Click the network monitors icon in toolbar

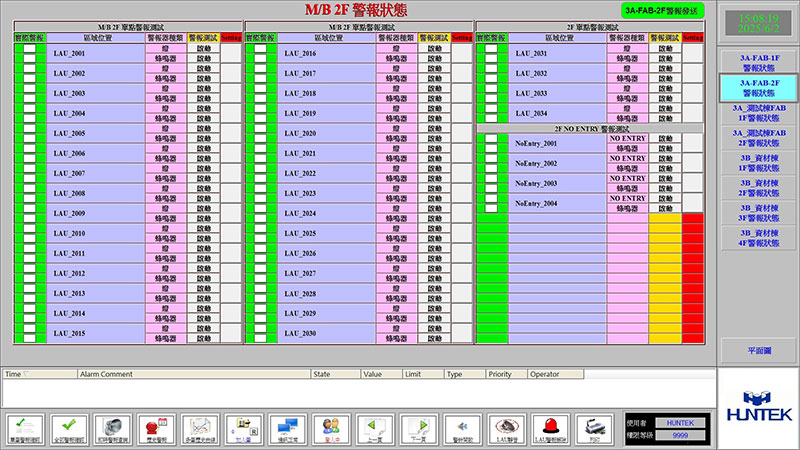point(285,427)
